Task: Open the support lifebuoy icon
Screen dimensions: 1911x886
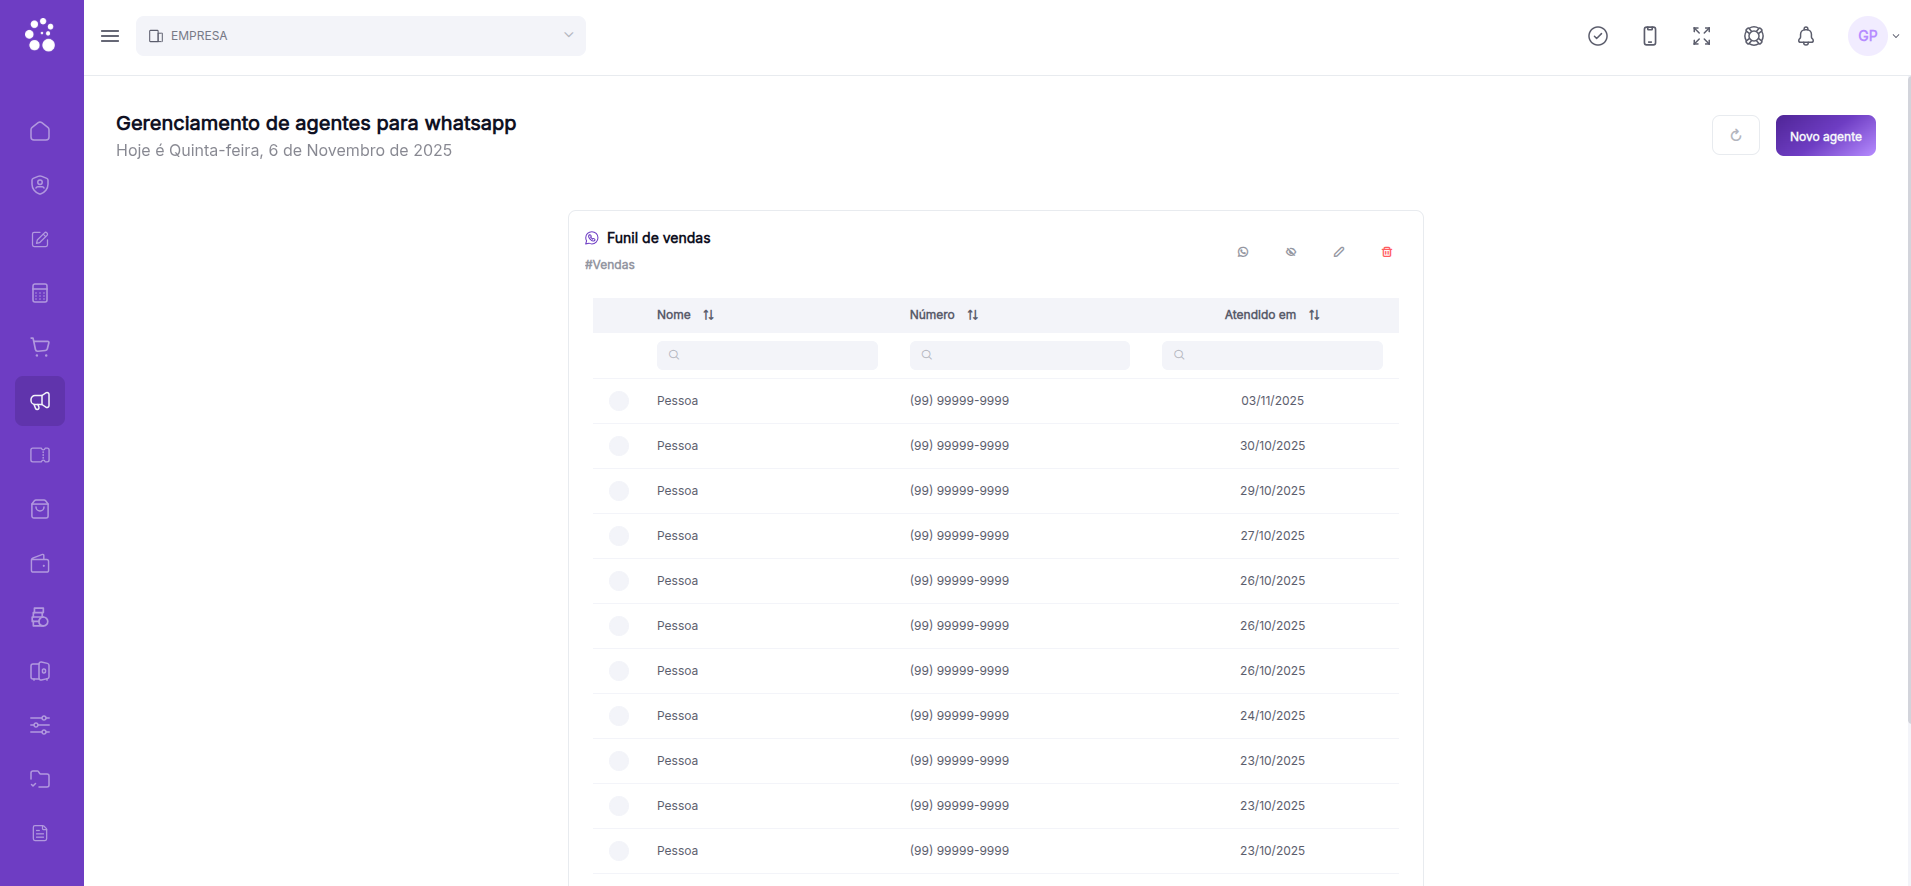Action: 1754,36
